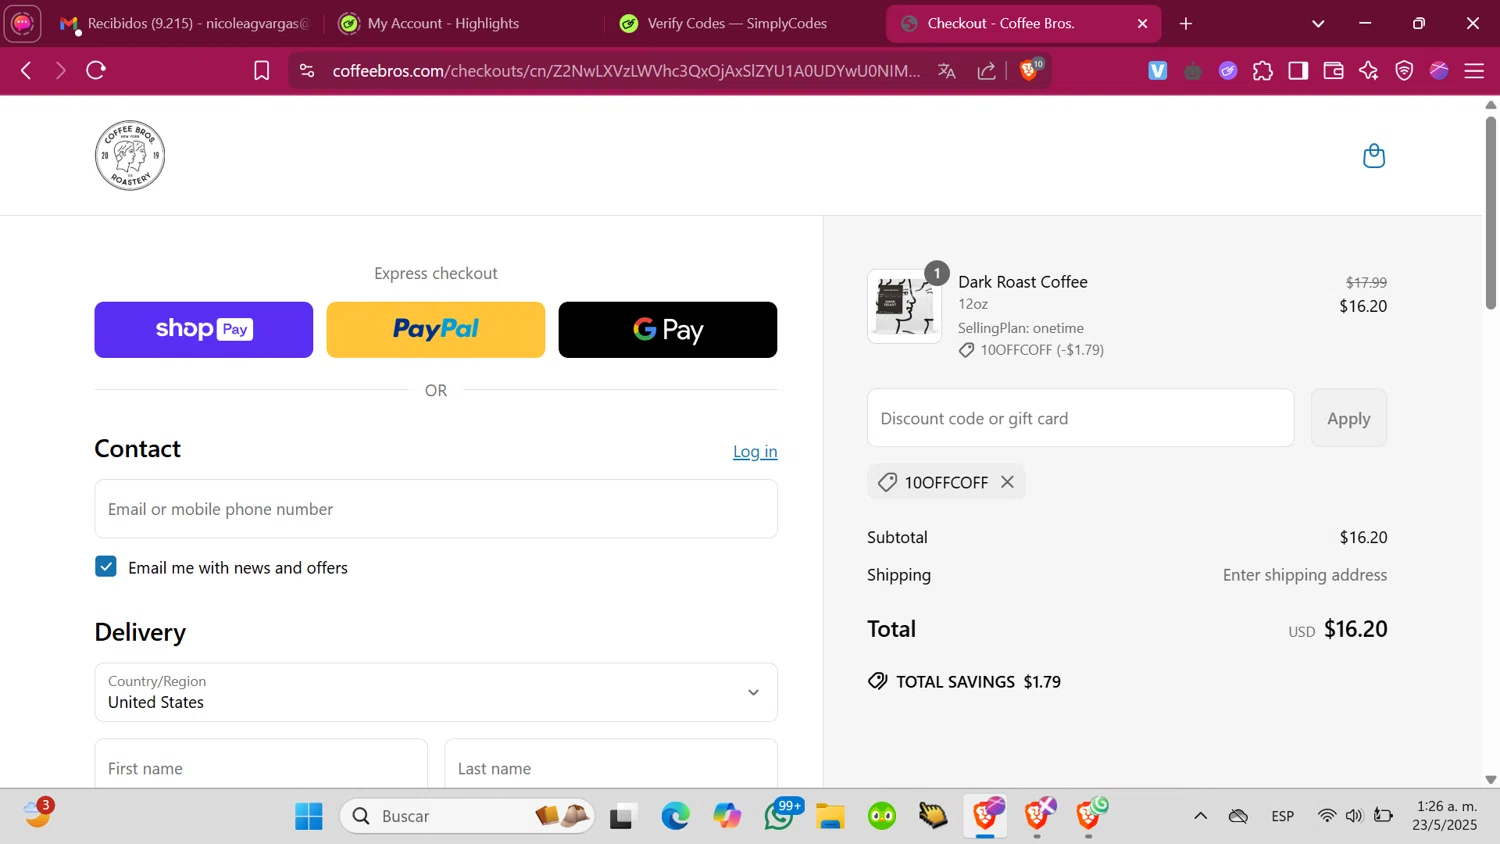The height and width of the screenshot is (844, 1500).
Task: Switch to the My Account - Highlights tab
Action: tap(443, 23)
